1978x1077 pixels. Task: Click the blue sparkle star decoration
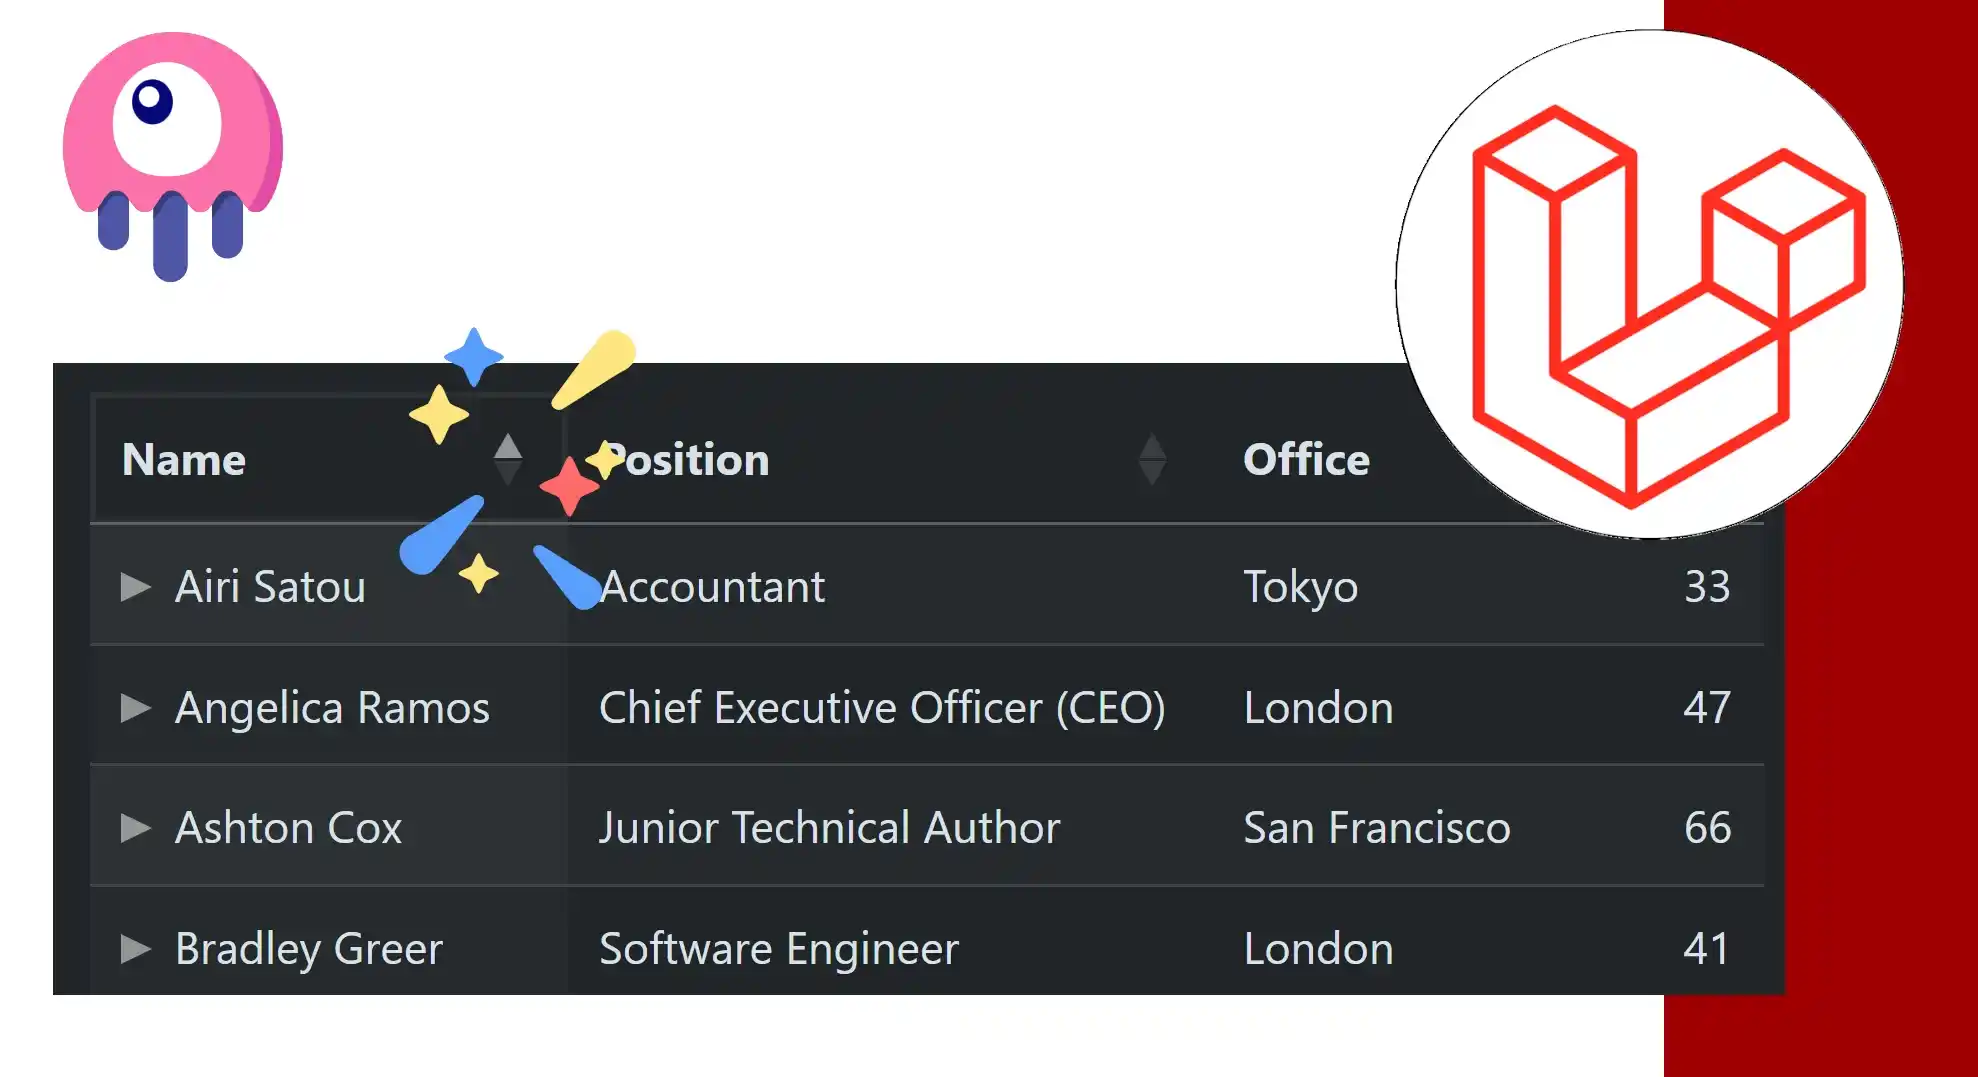coord(474,357)
